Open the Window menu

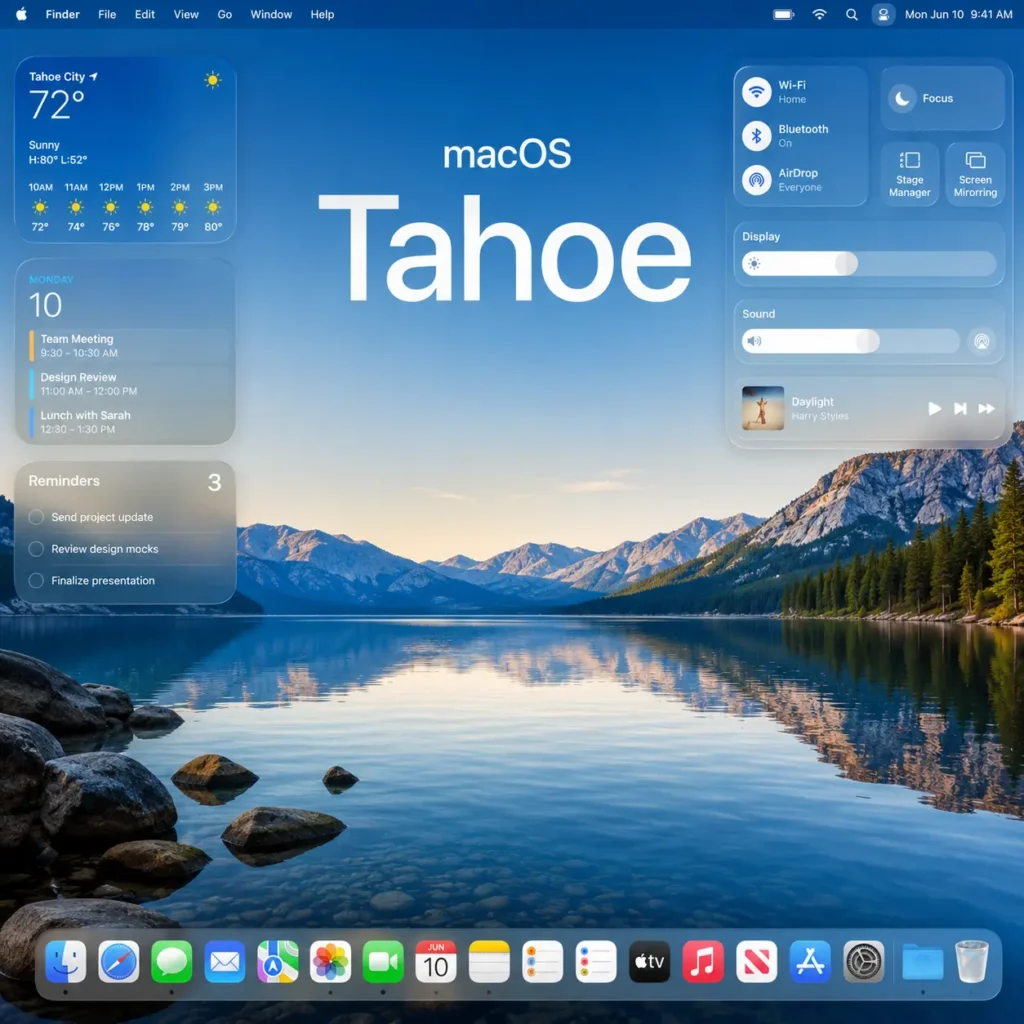click(271, 14)
